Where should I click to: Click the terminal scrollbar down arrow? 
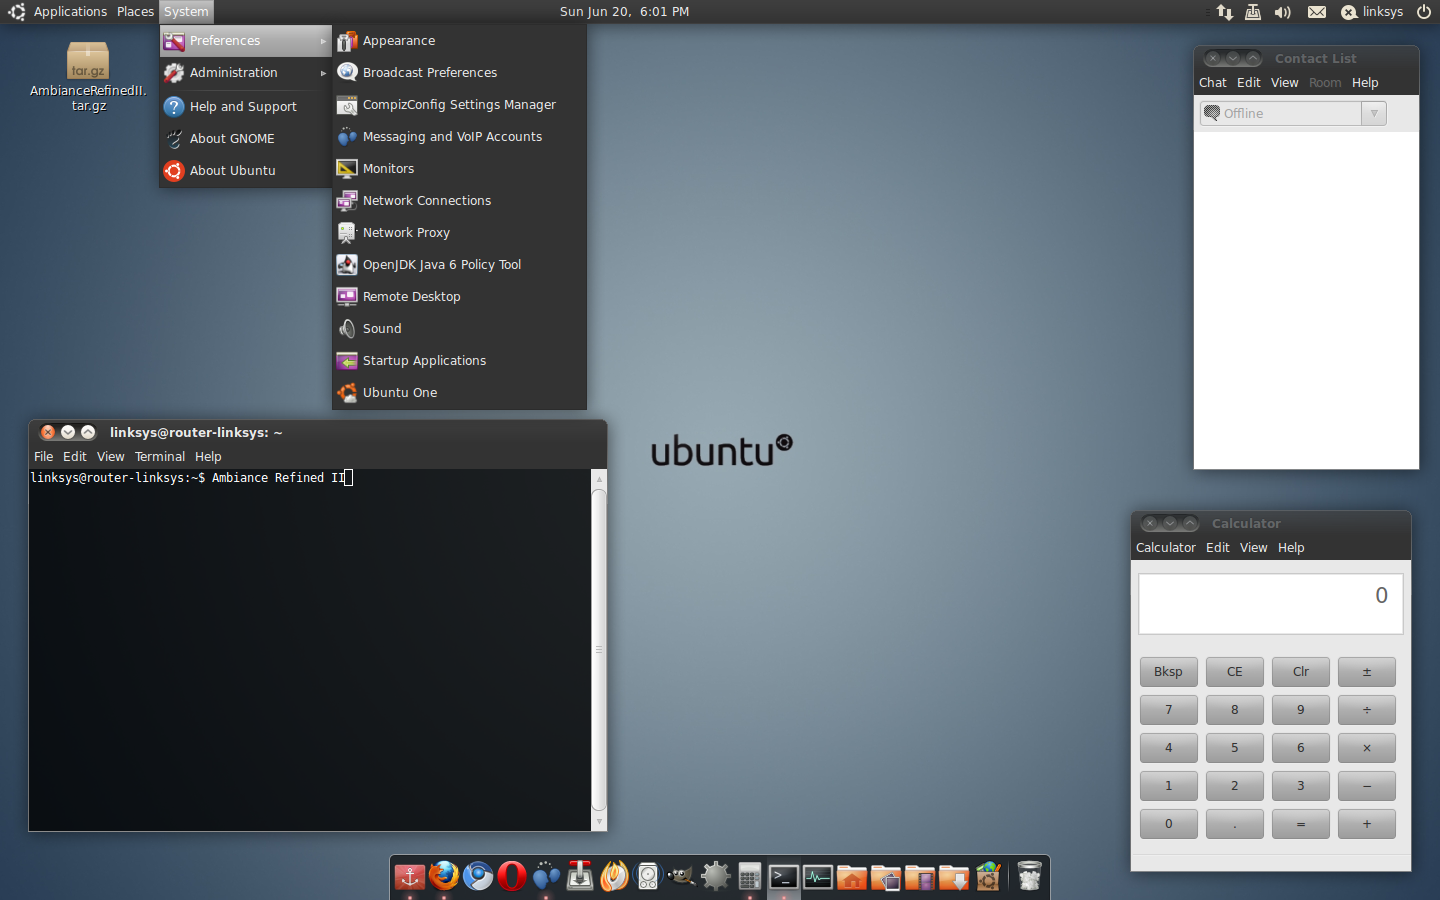599,822
